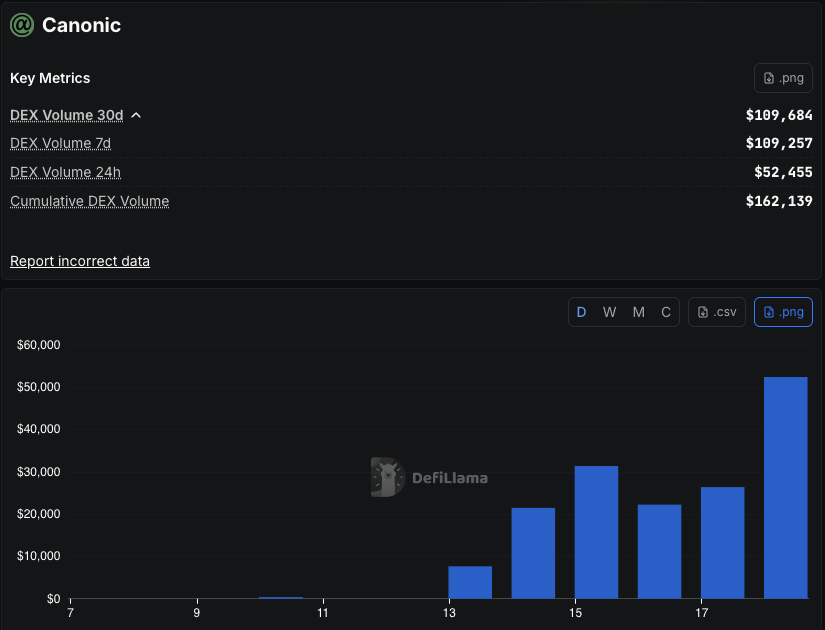The width and height of the screenshot is (825, 630).
Task: Click the bar at day 14
Action: (533, 553)
